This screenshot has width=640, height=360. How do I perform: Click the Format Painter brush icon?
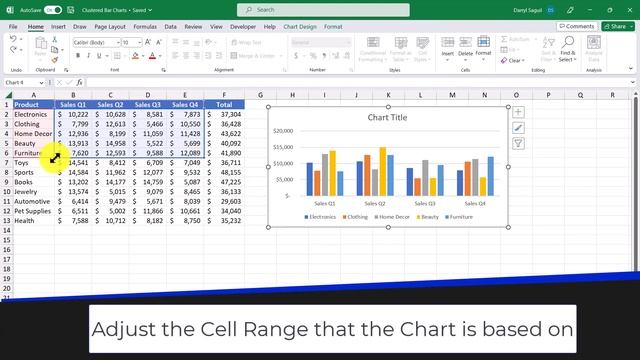coord(54,60)
